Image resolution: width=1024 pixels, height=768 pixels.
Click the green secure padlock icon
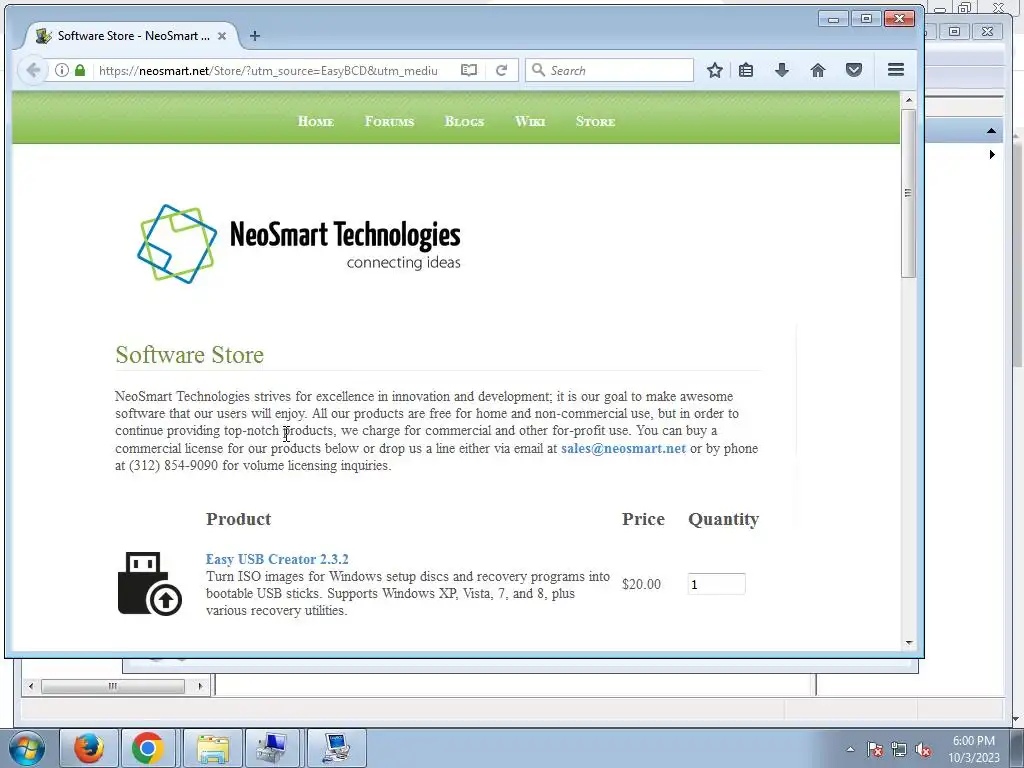[x=80, y=70]
